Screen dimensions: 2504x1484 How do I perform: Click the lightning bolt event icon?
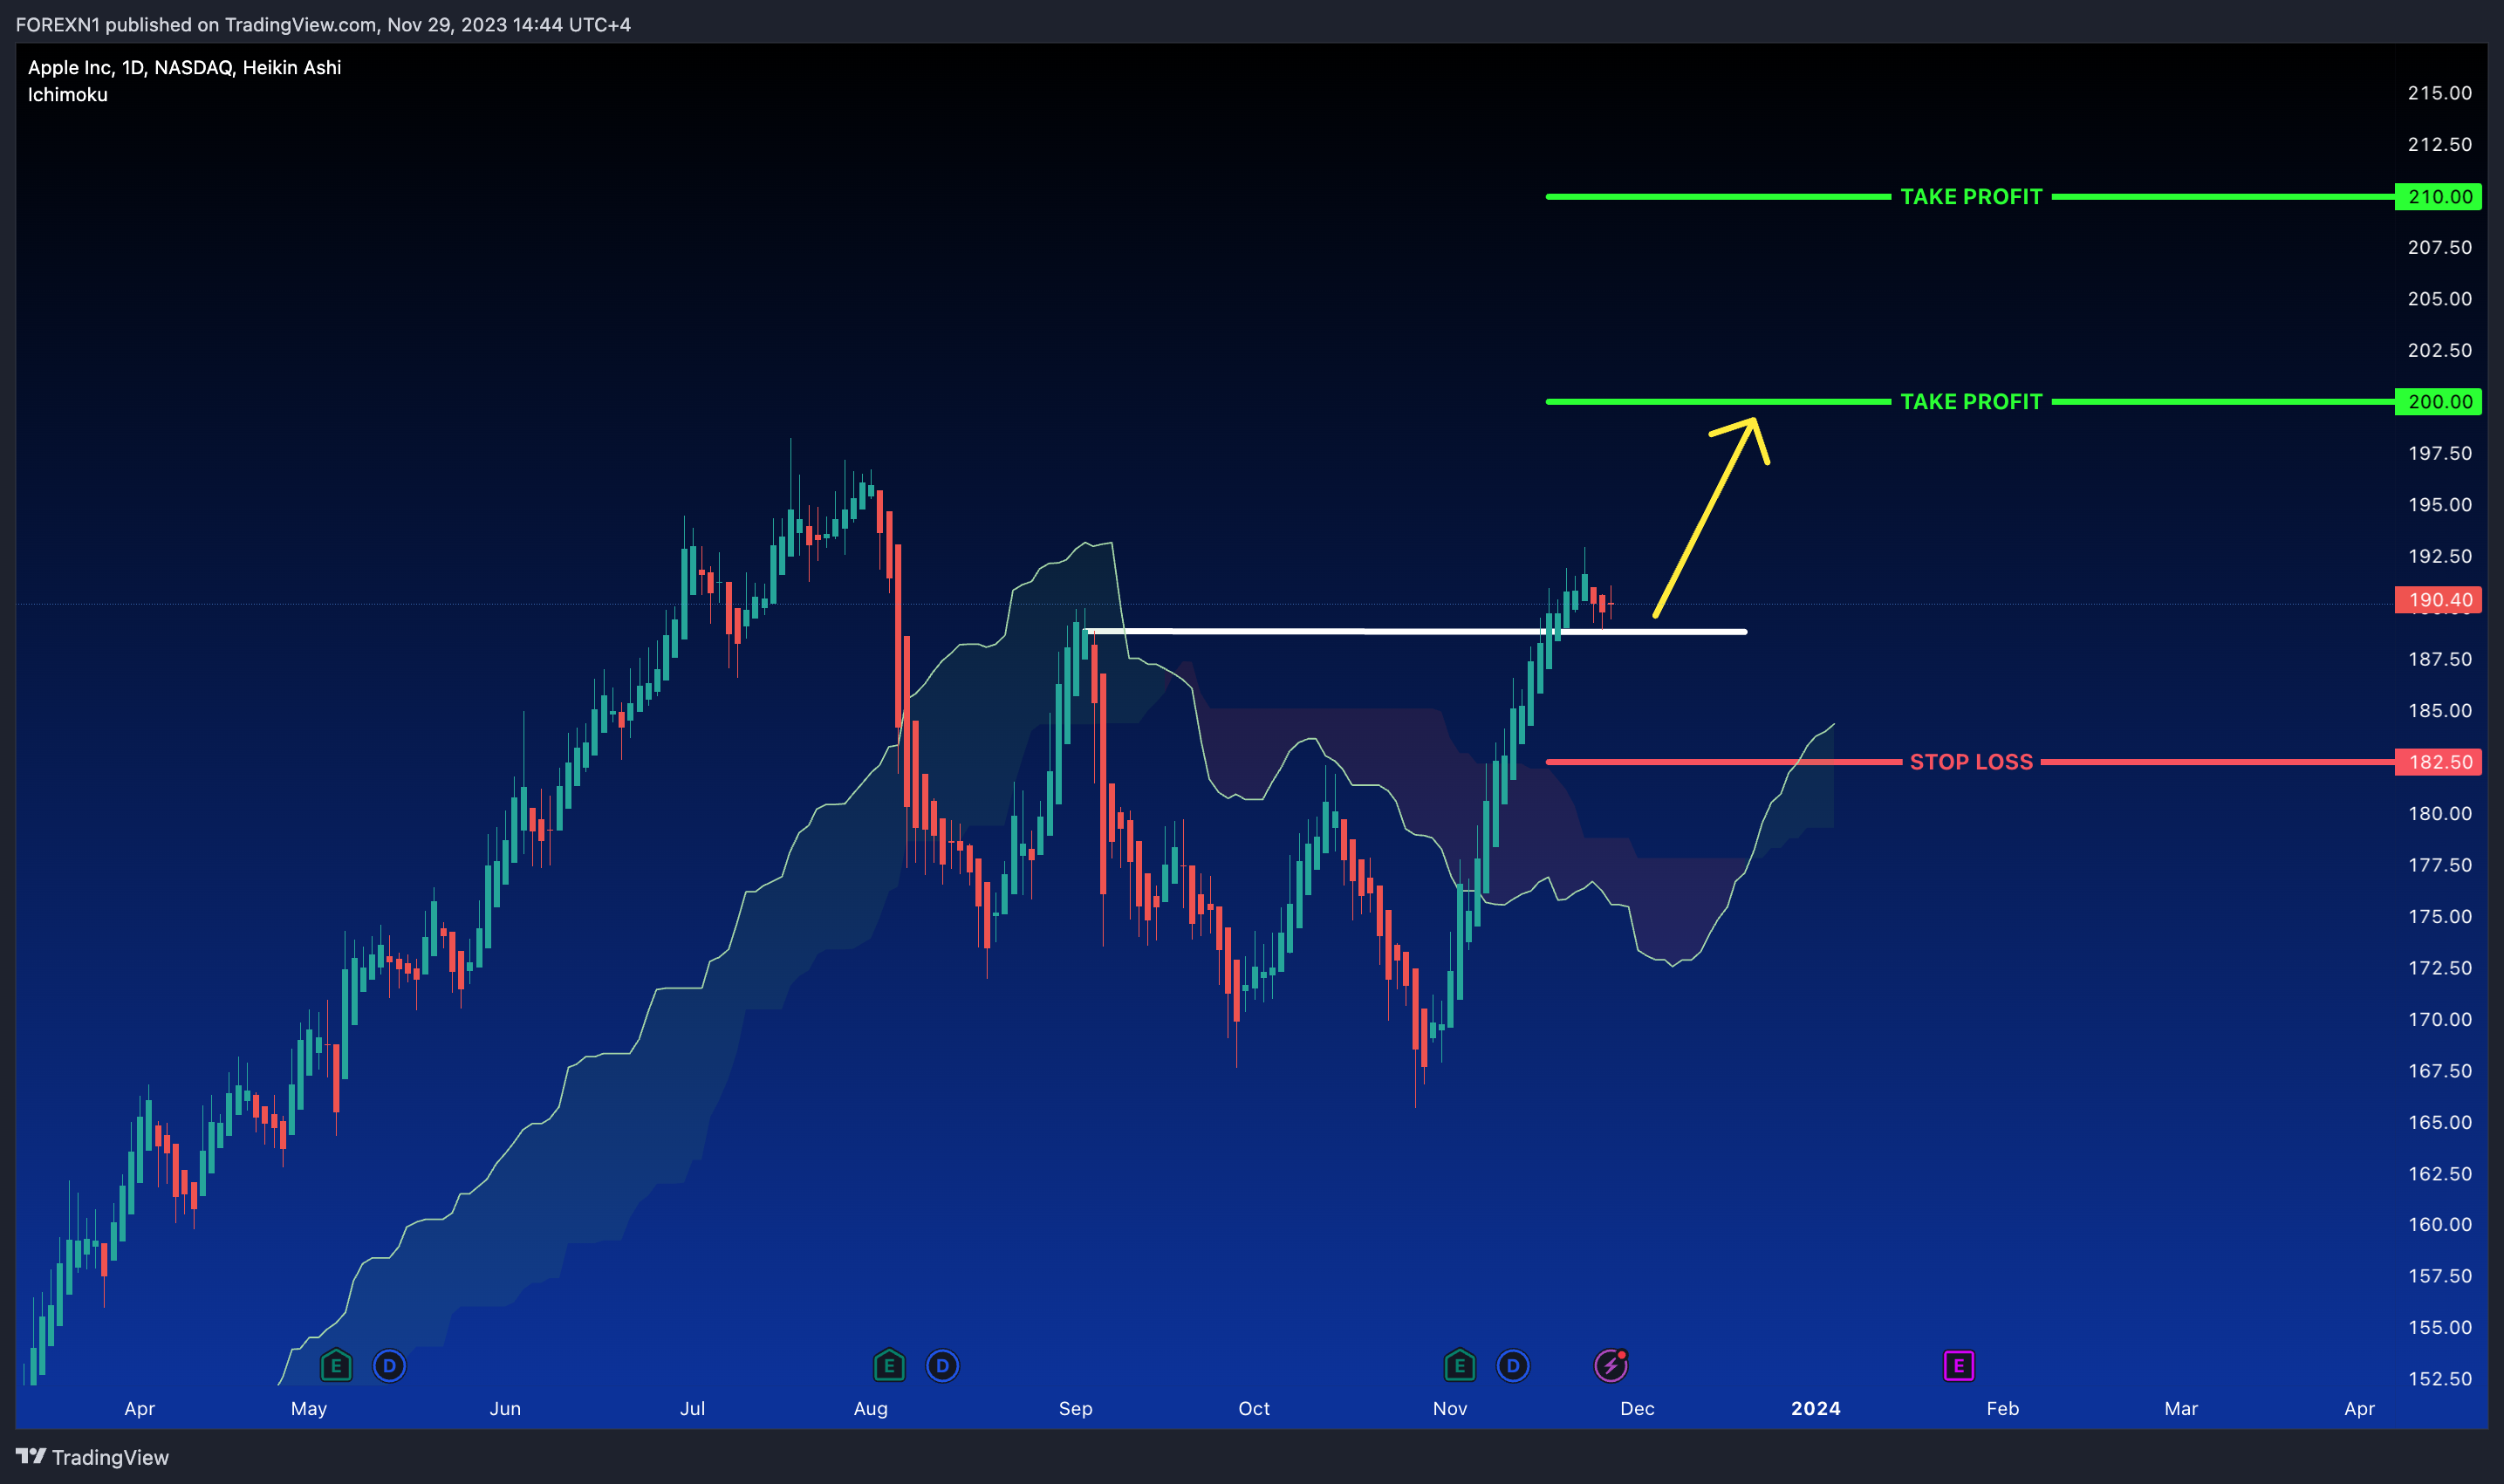1610,1365
